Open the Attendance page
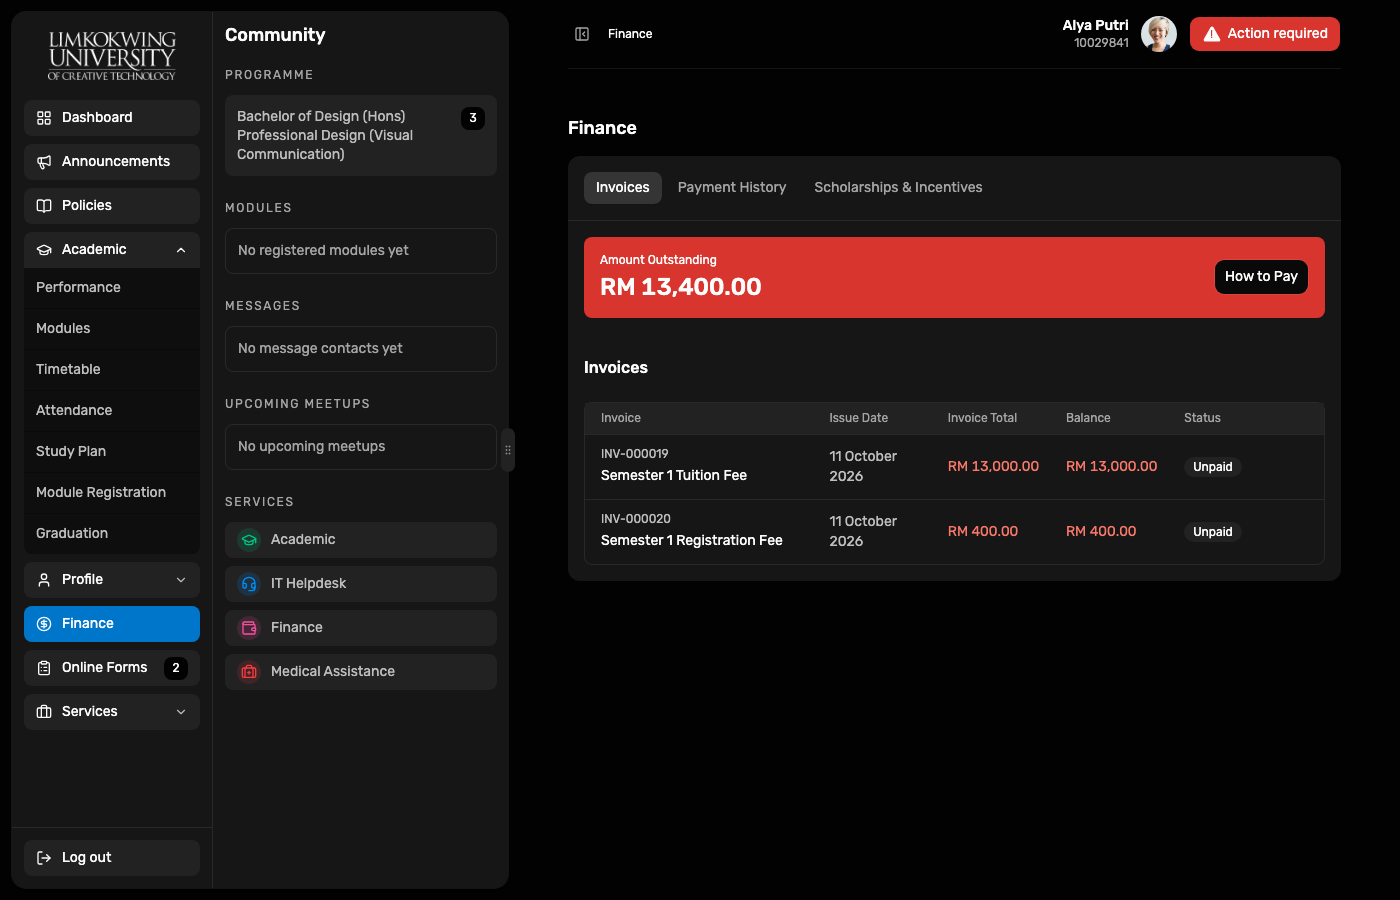Image resolution: width=1400 pixels, height=900 pixels. coord(112,411)
